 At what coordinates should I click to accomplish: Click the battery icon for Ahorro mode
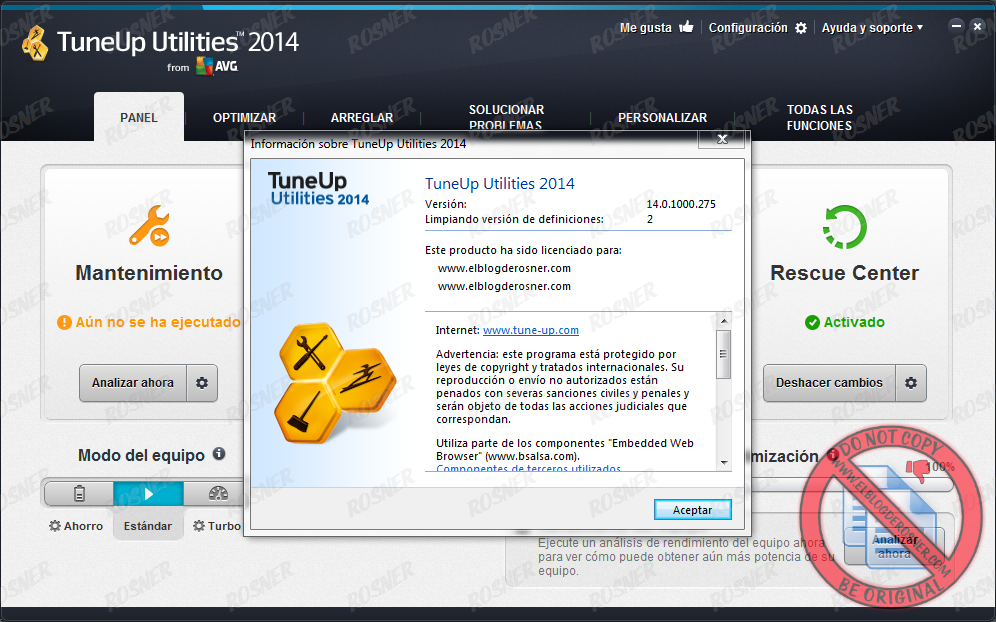[x=78, y=493]
